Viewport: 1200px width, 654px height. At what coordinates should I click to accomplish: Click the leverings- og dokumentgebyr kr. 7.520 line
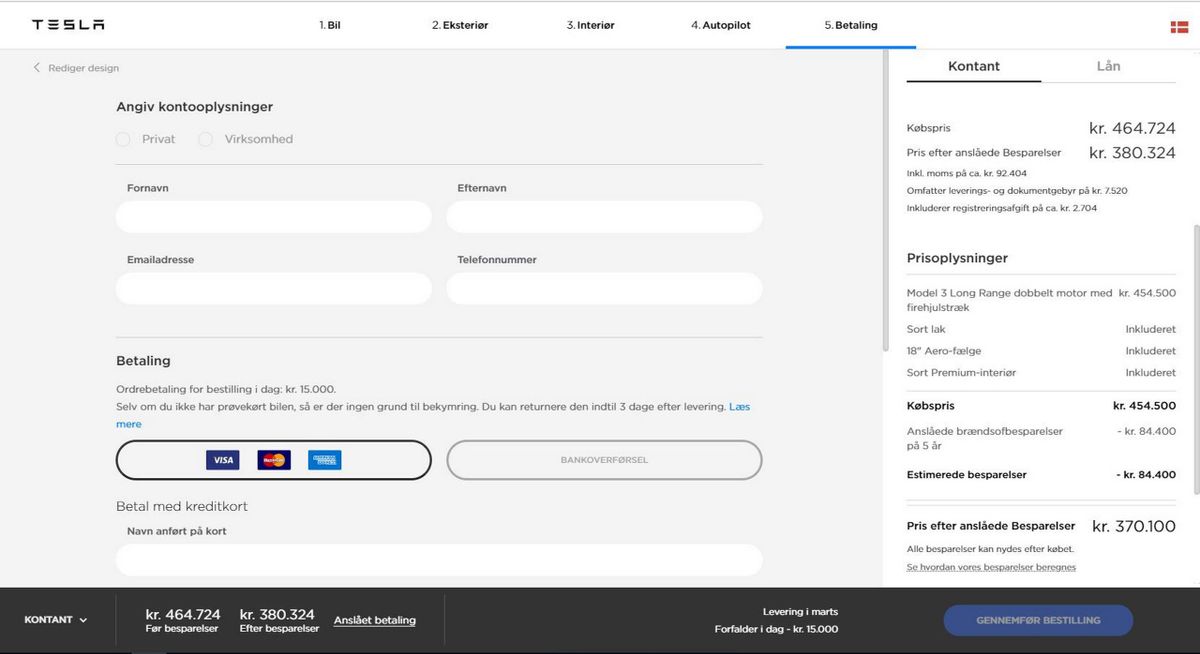pos(1017,190)
